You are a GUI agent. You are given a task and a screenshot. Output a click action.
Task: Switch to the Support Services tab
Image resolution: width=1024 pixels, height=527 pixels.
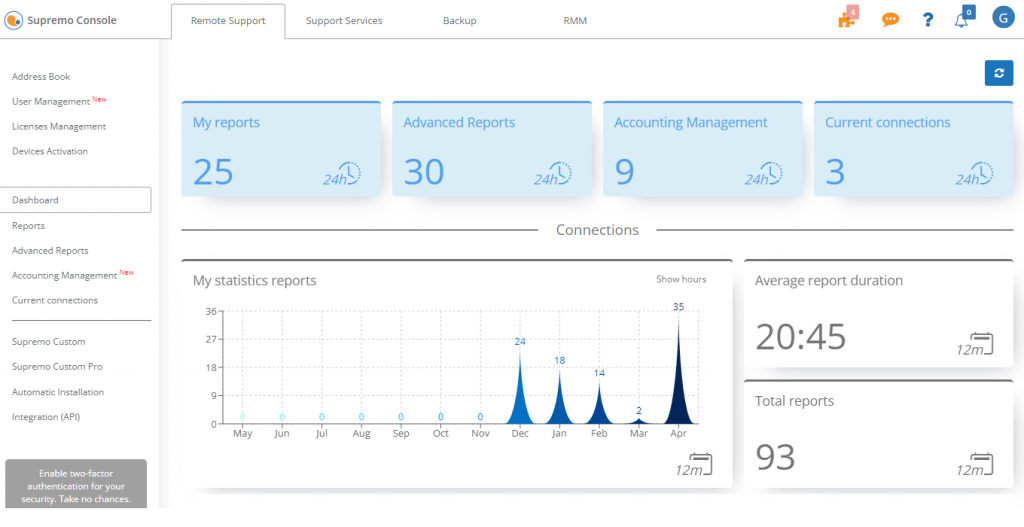pos(344,21)
